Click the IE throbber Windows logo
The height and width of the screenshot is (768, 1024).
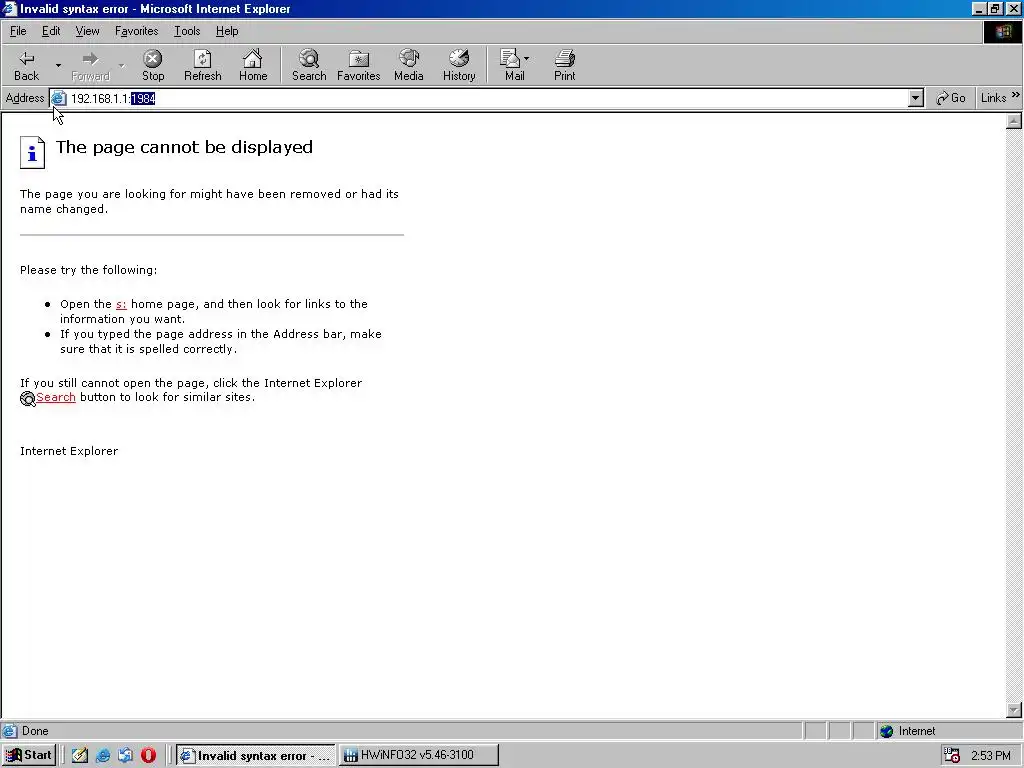point(1002,32)
